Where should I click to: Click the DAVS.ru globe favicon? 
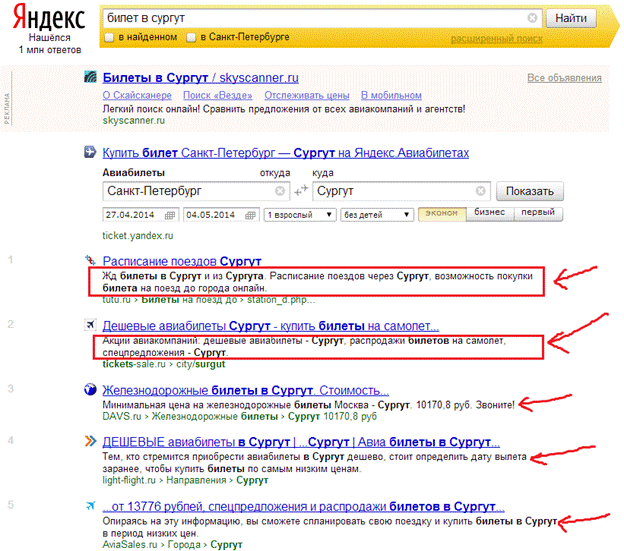90,389
